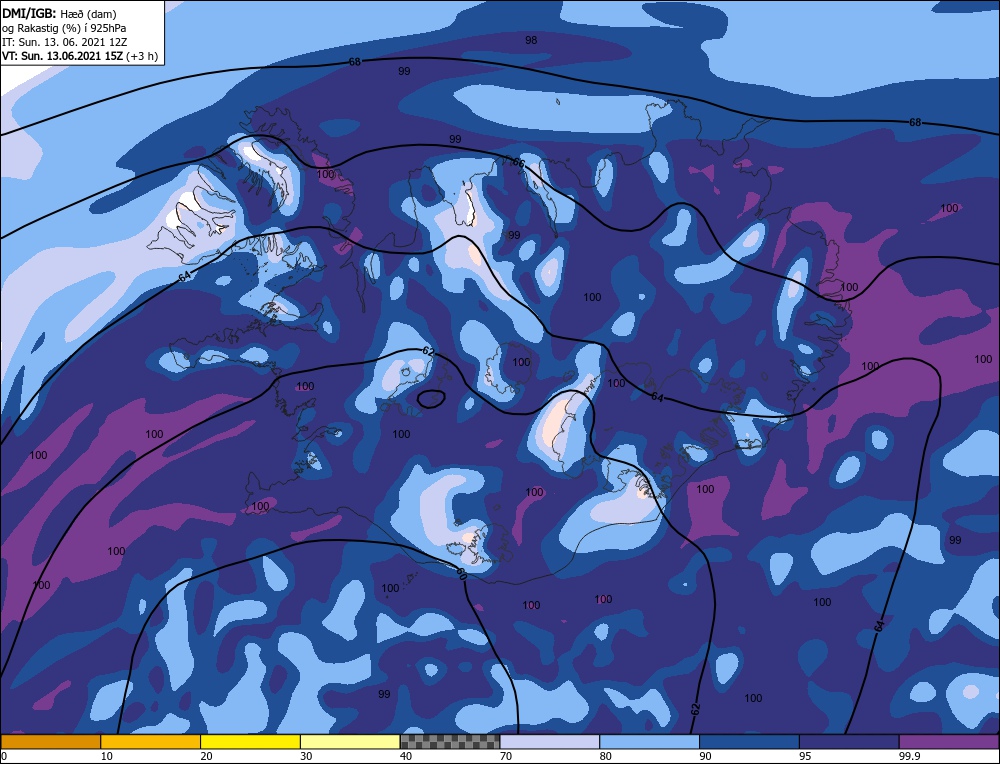Click the 'VT: Sun. 13.06.2021 15Z (+3 h)' line

[x=80, y=56]
